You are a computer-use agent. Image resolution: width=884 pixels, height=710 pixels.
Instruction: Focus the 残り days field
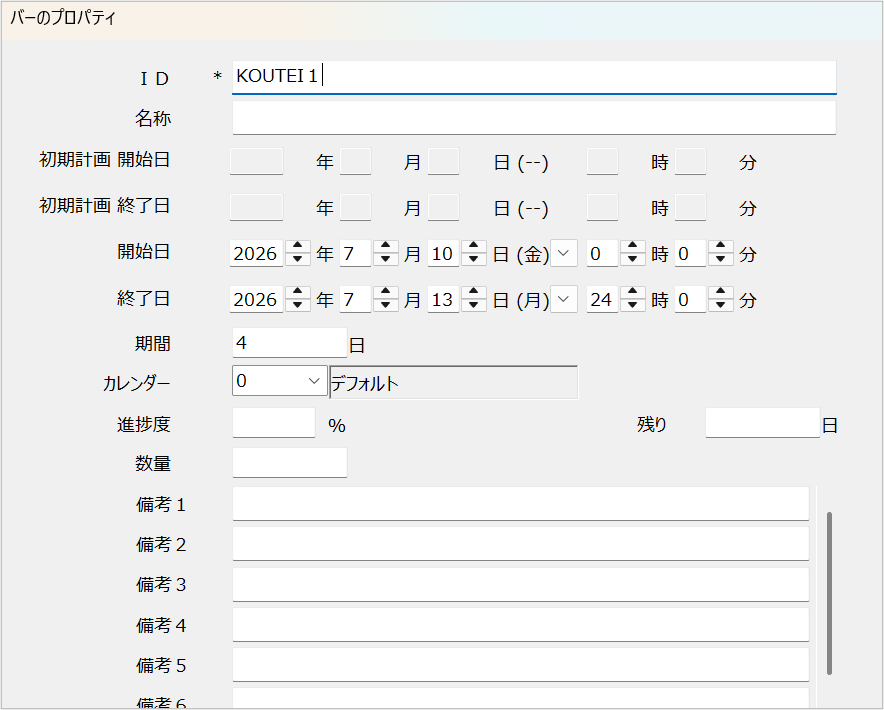pos(763,423)
